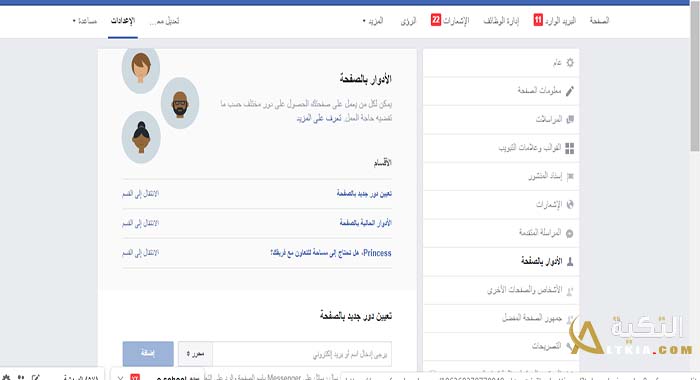
Task: Click the flag icon for إسناد المنشور
Action: point(570,176)
